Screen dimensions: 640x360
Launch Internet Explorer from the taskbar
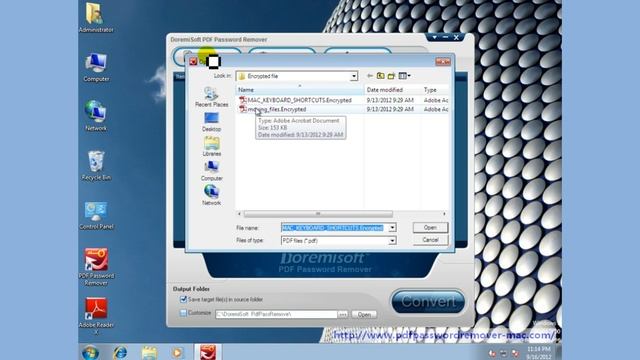pos(120,352)
